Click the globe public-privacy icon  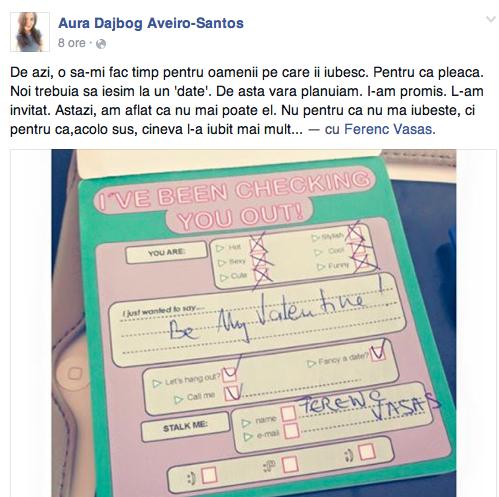pos(101,44)
